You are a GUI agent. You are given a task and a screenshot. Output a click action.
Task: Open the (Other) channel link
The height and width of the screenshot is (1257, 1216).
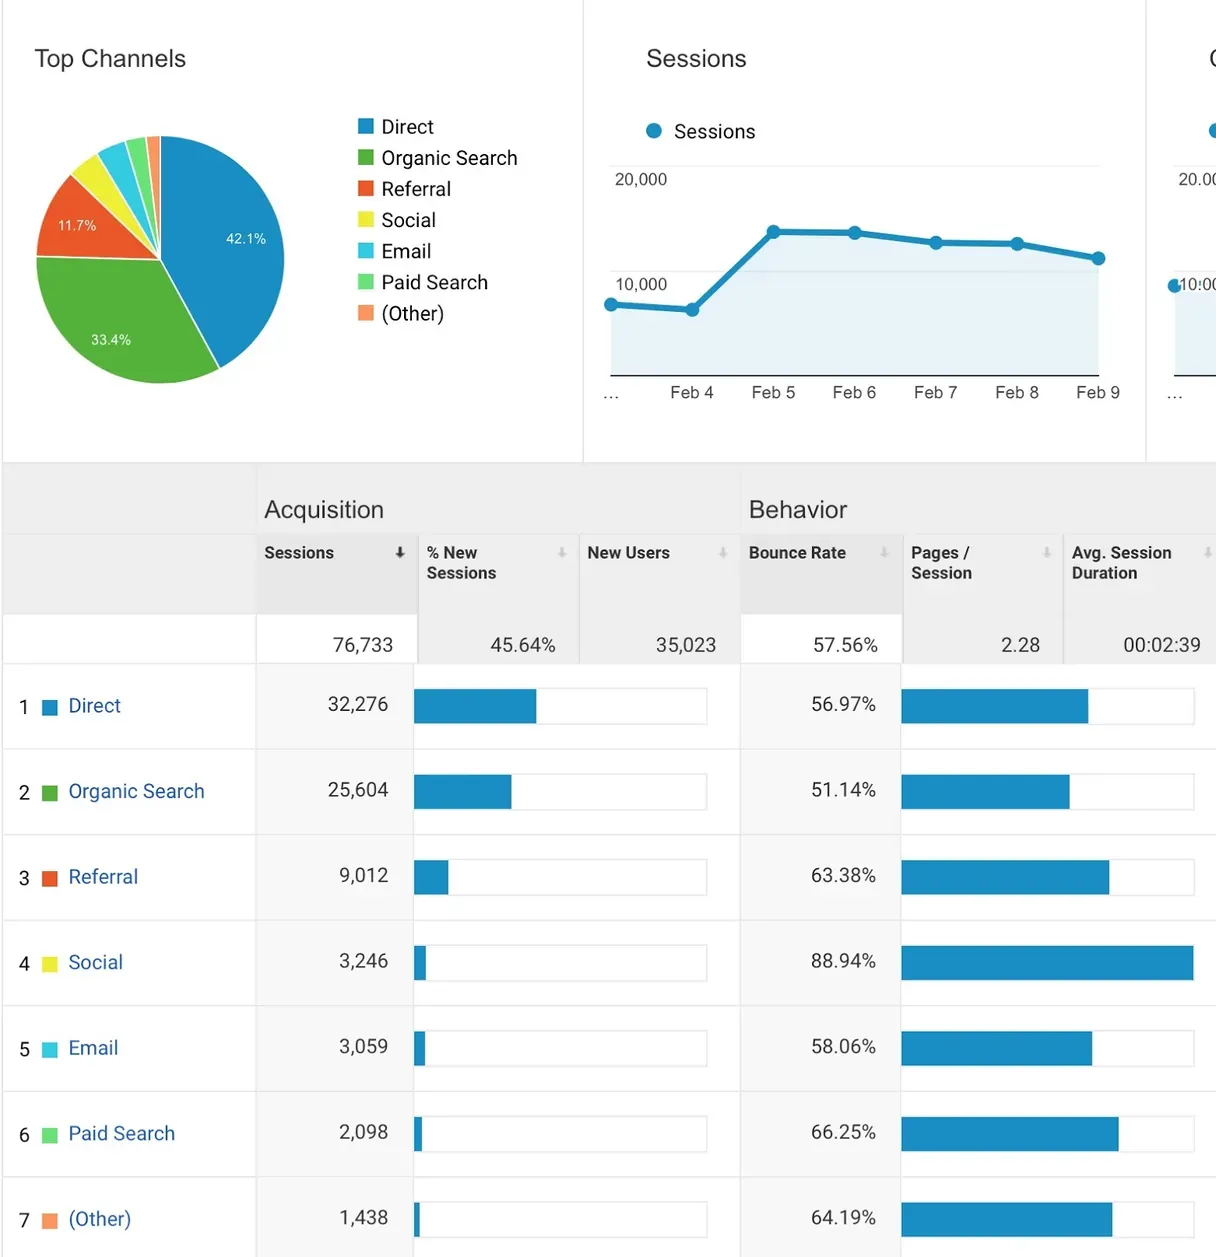[99, 1219]
